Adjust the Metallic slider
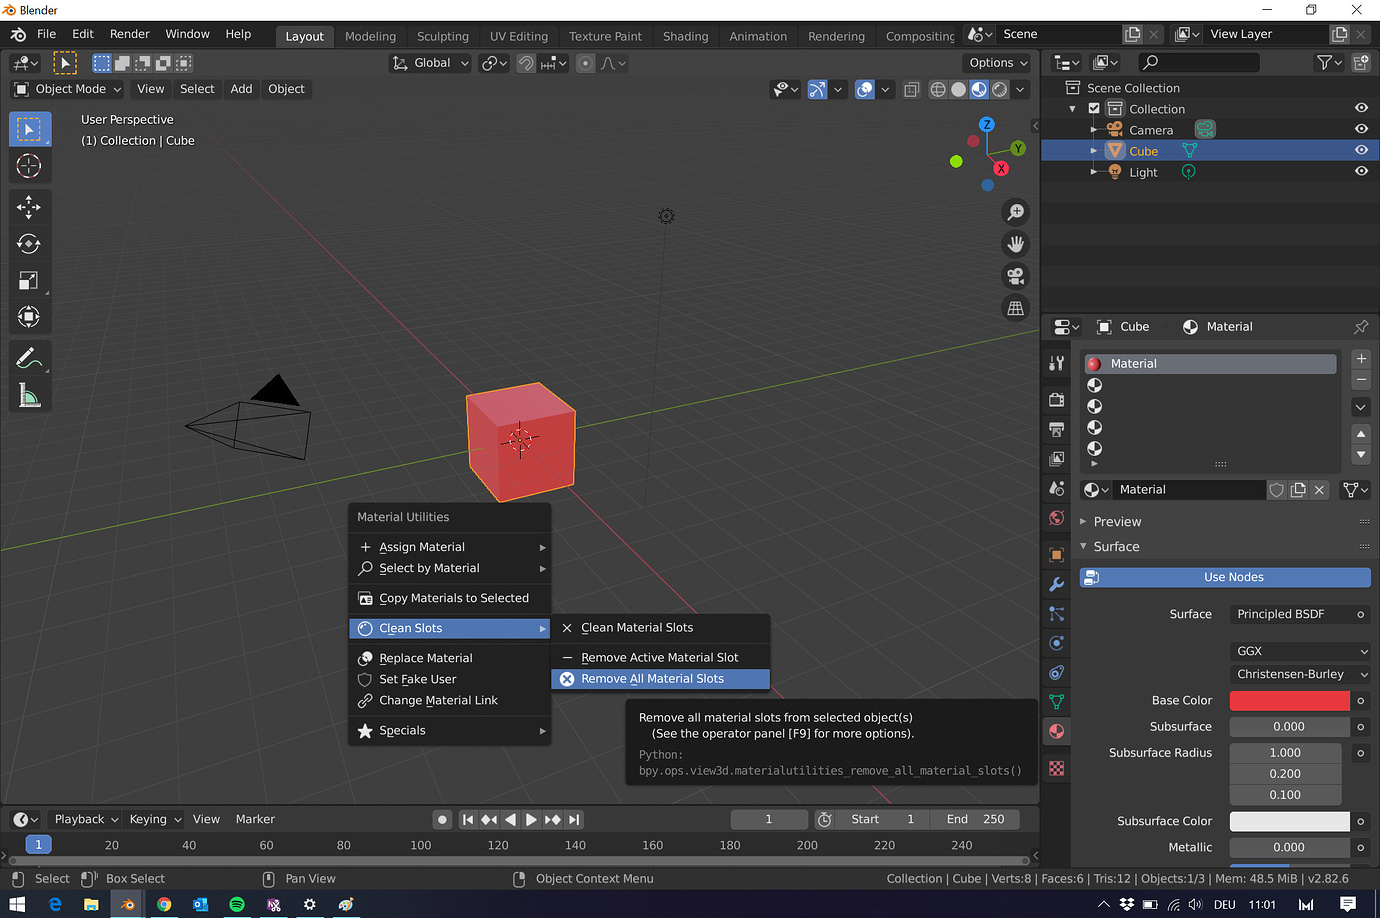Screen dimensions: 1380x918 point(1289,847)
